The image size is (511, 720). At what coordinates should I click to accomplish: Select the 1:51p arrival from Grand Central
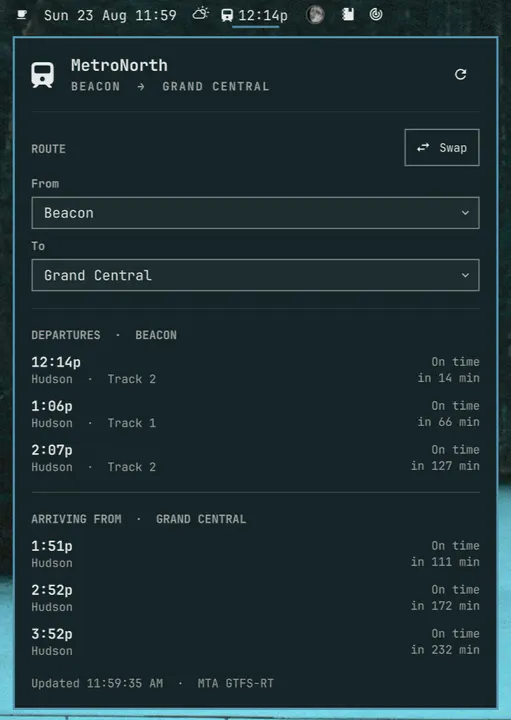pyautogui.click(x=255, y=554)
